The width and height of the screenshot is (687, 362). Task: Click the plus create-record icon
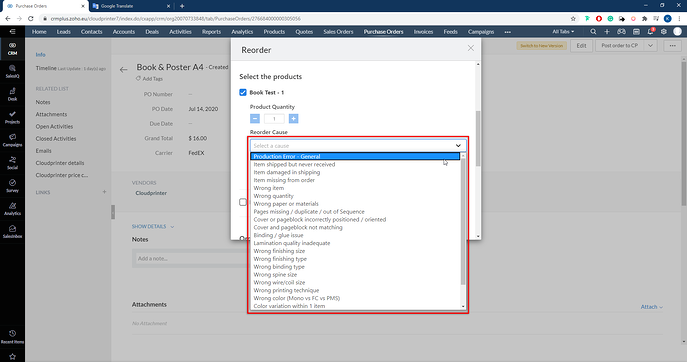(x=607, y=32)
